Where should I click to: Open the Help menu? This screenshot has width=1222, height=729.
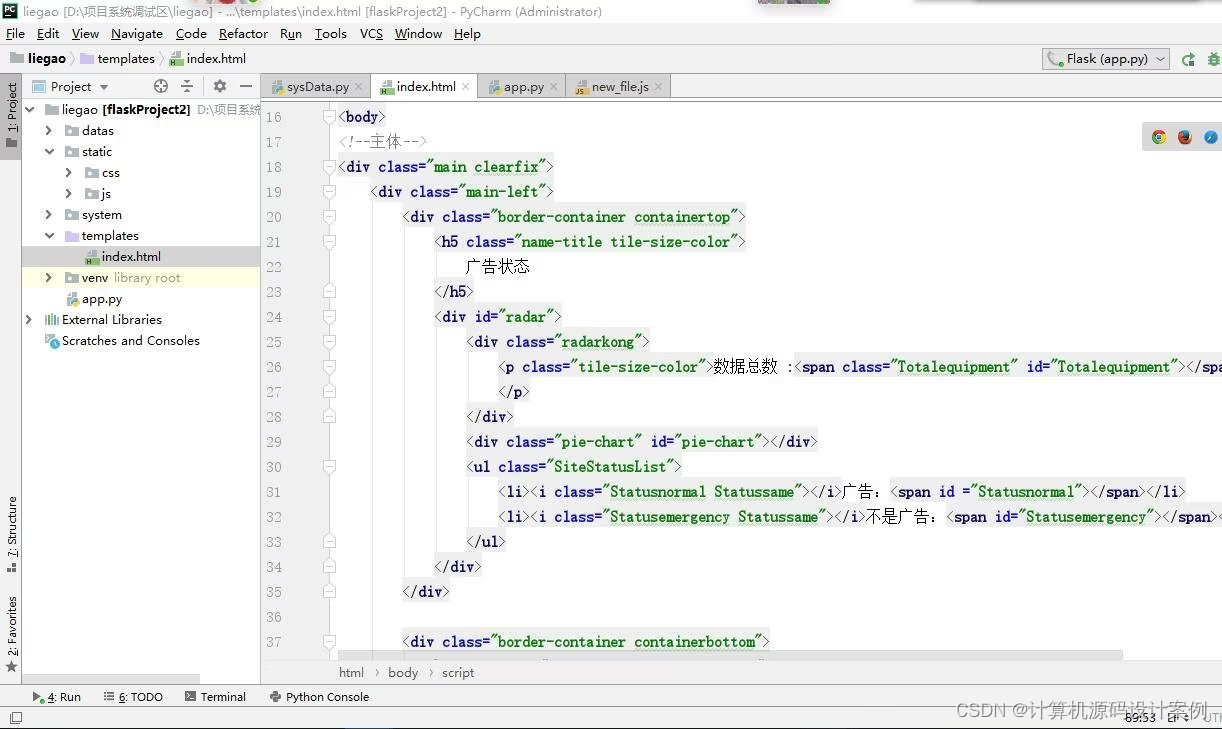(467, 33)
